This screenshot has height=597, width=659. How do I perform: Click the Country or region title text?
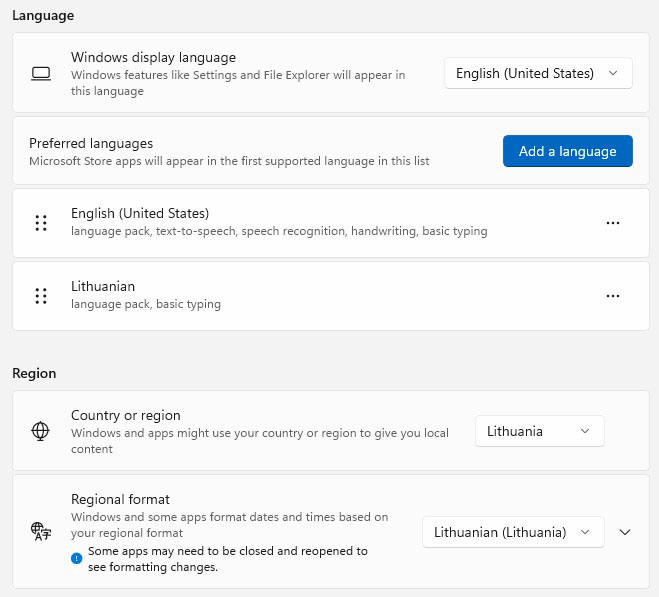click(x=126, y=415)
